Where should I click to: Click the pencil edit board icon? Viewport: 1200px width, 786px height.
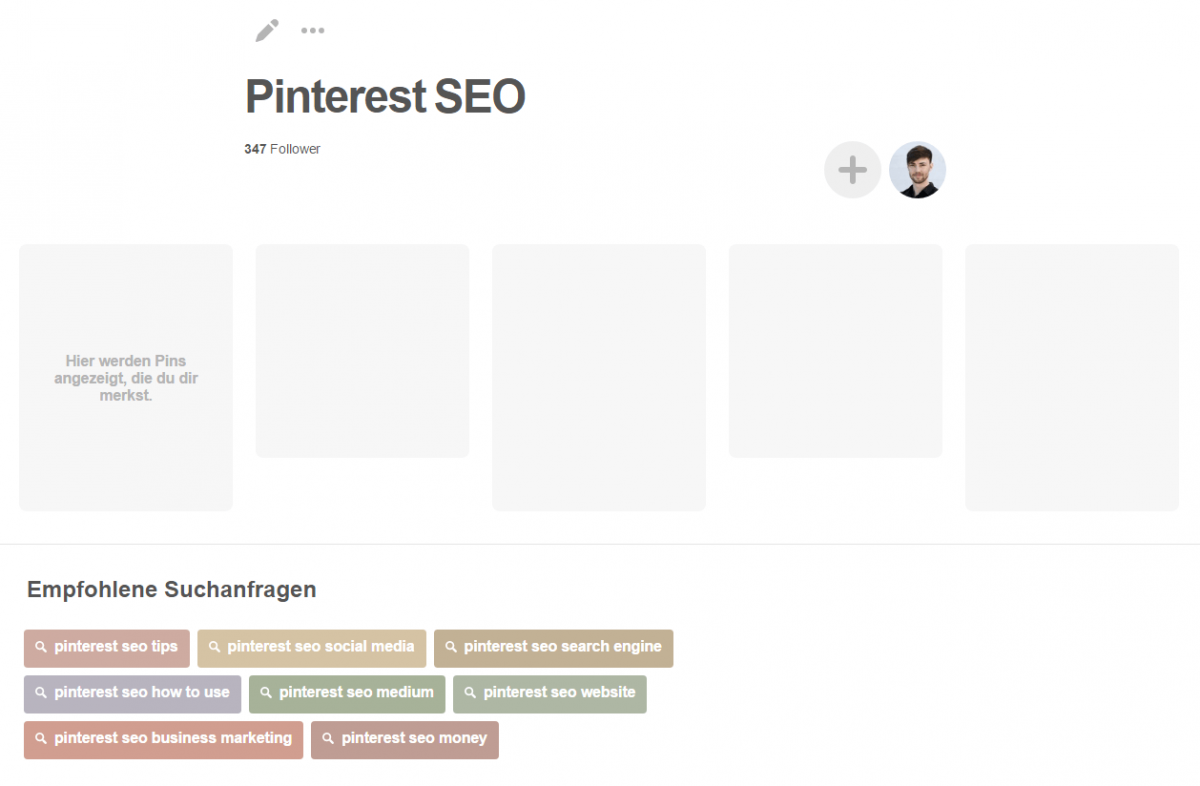click(x=266, y=31)
